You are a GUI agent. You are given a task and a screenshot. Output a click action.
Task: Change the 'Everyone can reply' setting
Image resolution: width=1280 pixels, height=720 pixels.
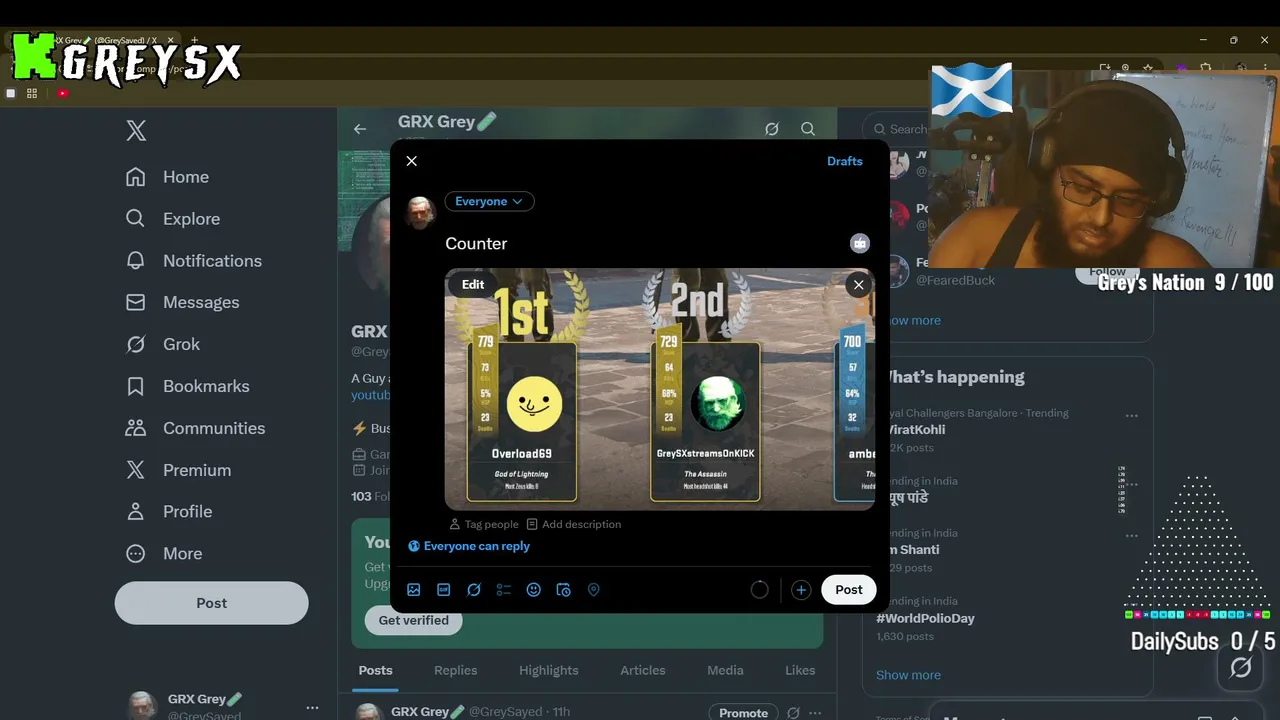coord(469,546)
